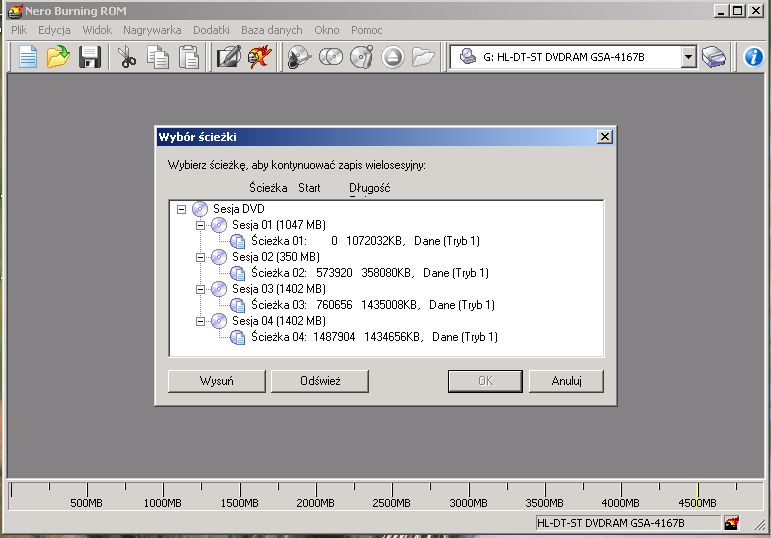Save the compilation with the floppy disk icon
This screenshot has height=538, width=771.
(x=89, y=57)
